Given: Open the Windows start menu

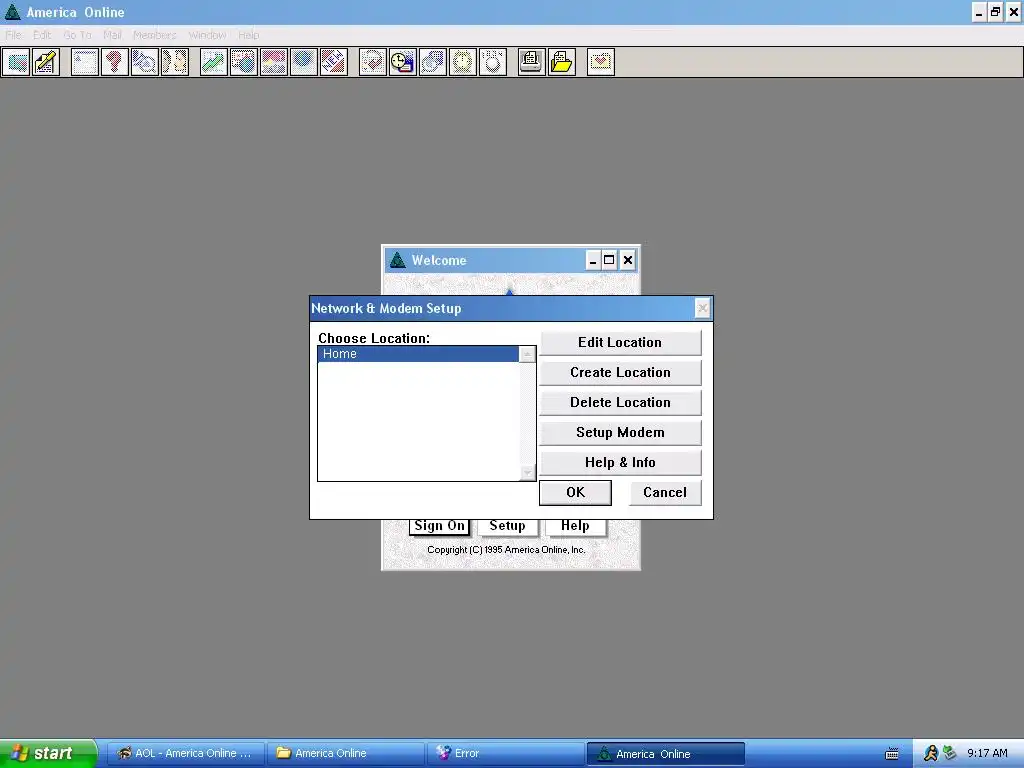Looking at the screenshot, I should [x=48, y=753].
